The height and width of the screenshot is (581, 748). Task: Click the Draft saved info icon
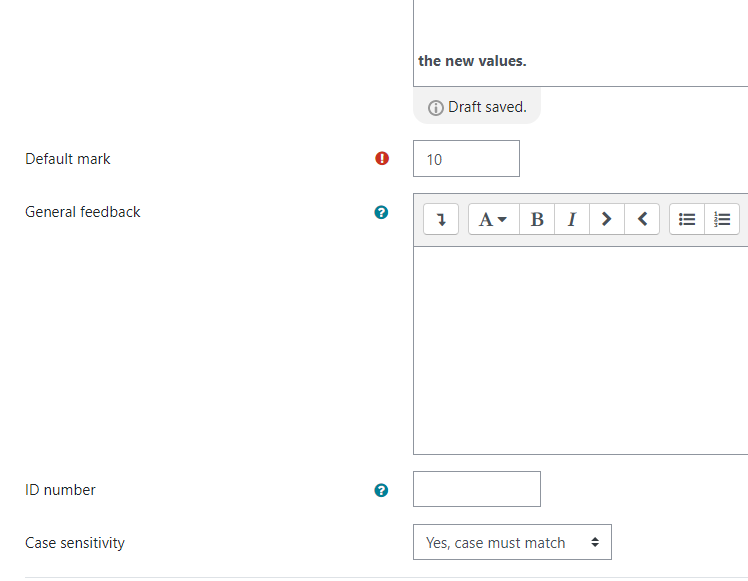pyautogui.click(x=435, y=108)
